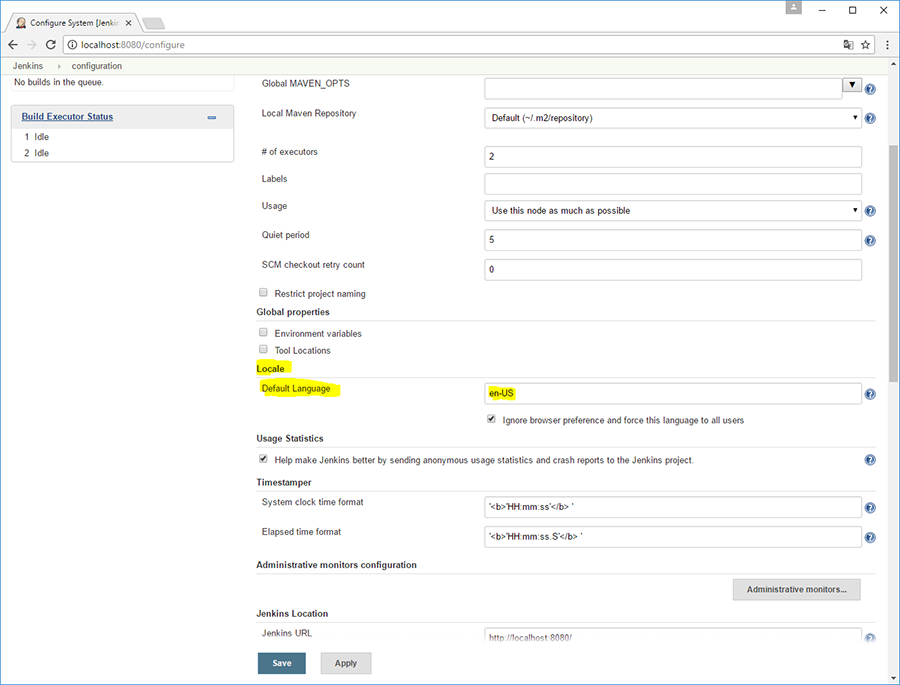Viewport: 900px width, 685px height.
Task: View site information for localhost
Action: tap(72, 45)
